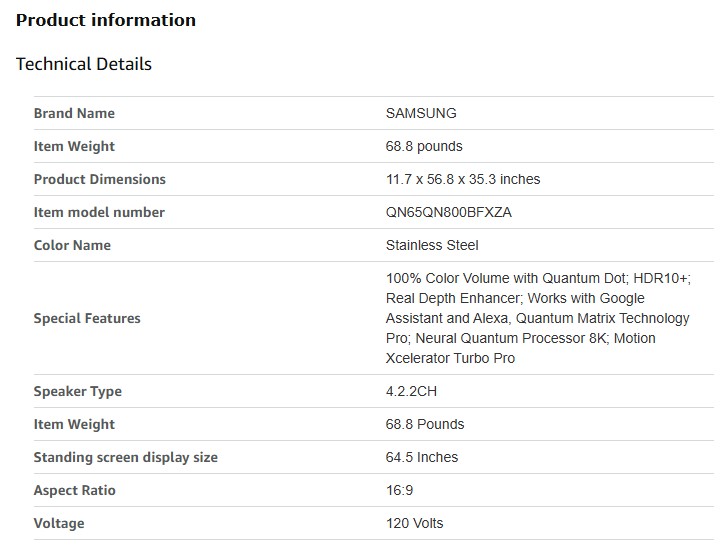Click the 120 Volts value

(414, 523)
